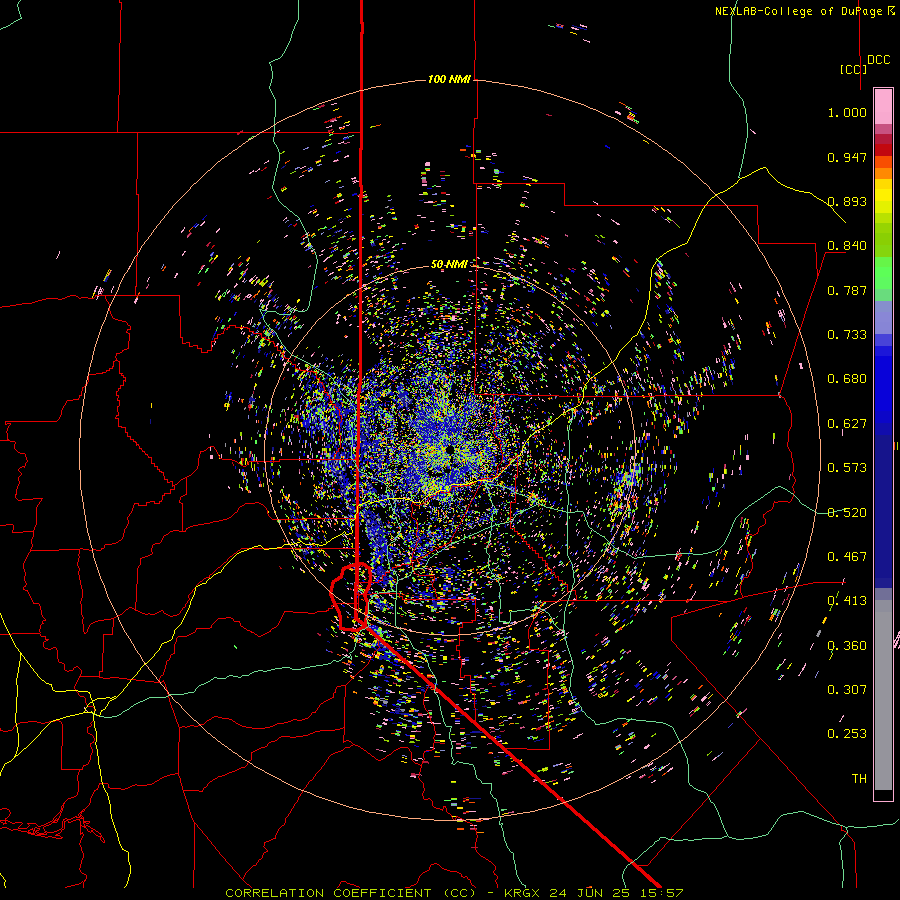Click the 50 NMI range ring label

449,264
